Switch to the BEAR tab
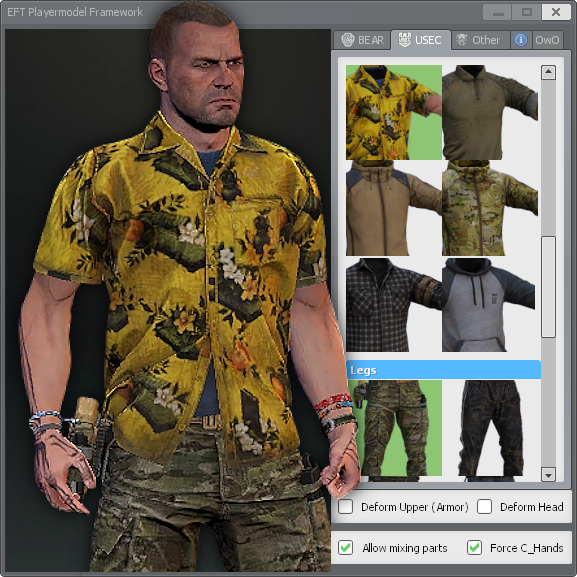 (x=362, y=40)
